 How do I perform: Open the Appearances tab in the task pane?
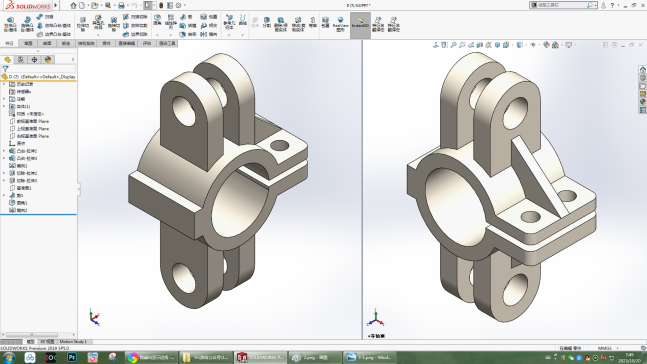click(x=642, y=102)
